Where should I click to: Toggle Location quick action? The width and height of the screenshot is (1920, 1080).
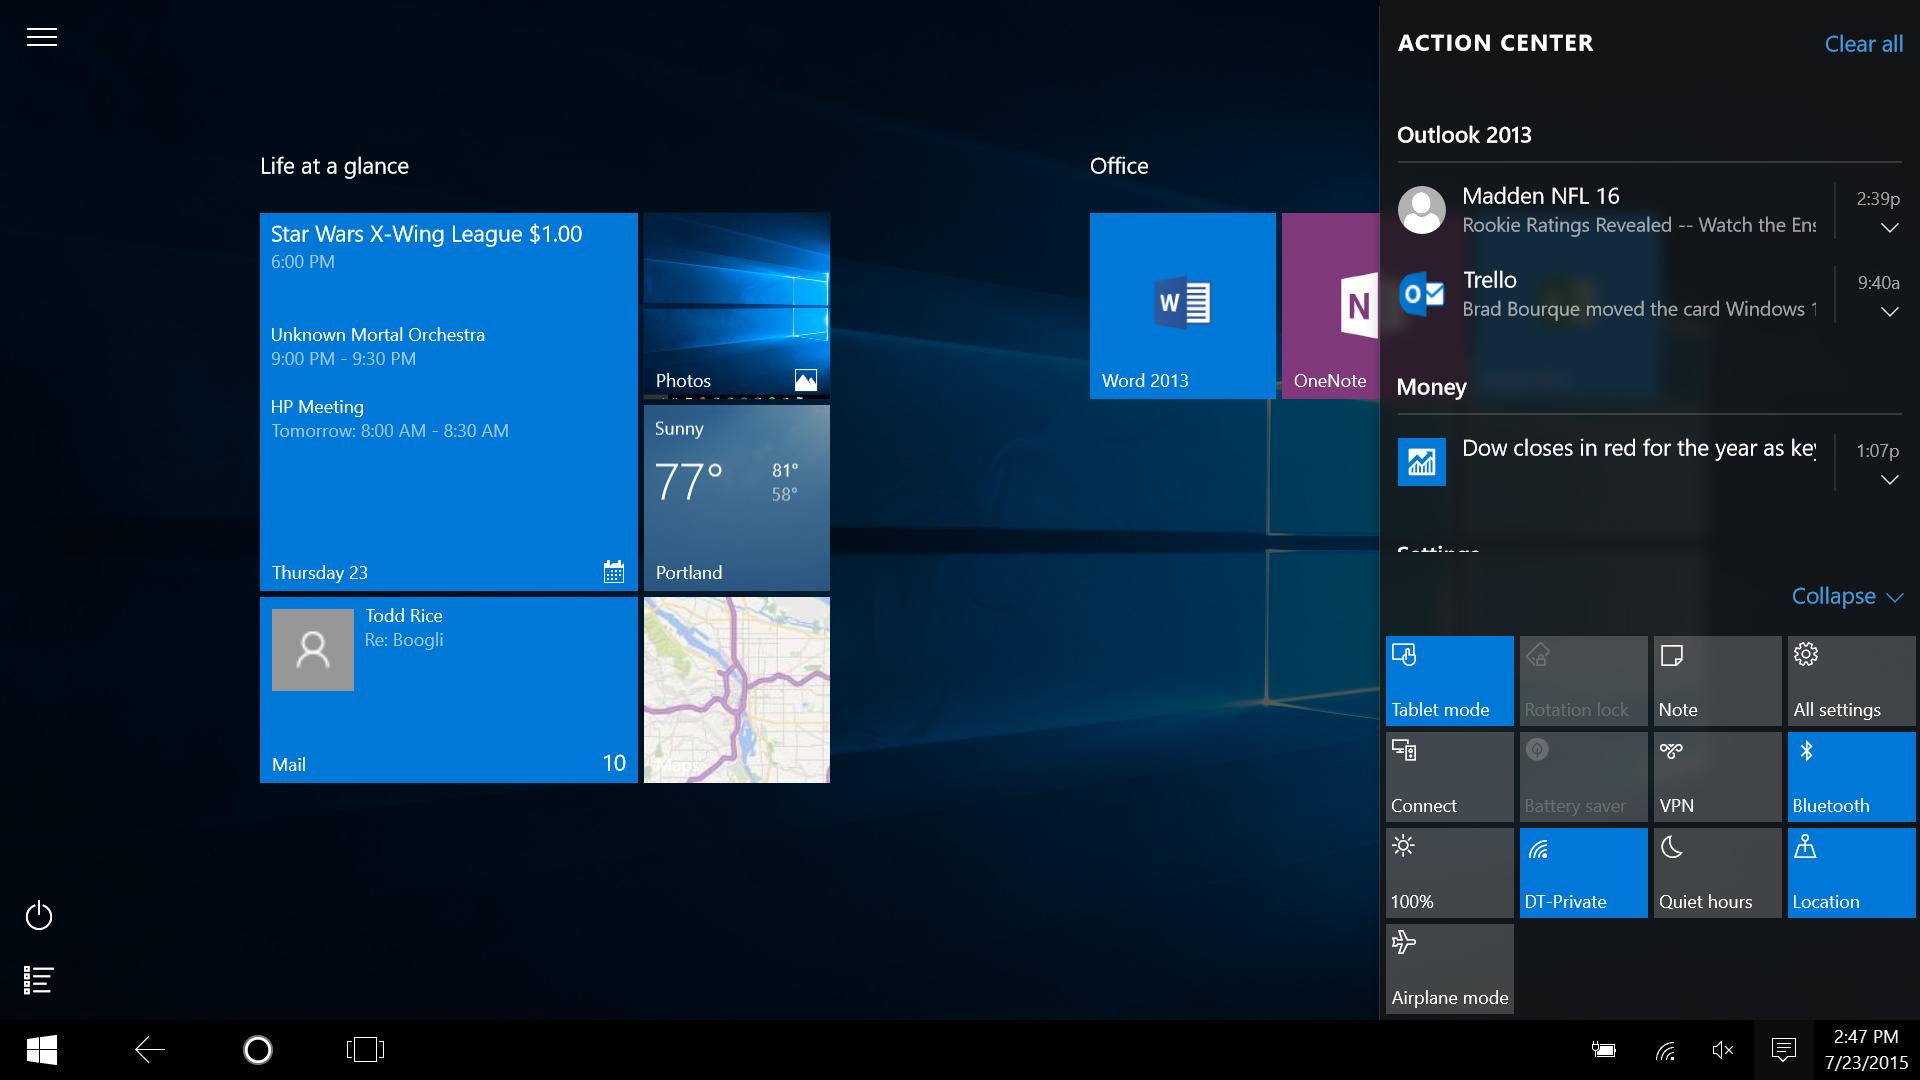1852,873
